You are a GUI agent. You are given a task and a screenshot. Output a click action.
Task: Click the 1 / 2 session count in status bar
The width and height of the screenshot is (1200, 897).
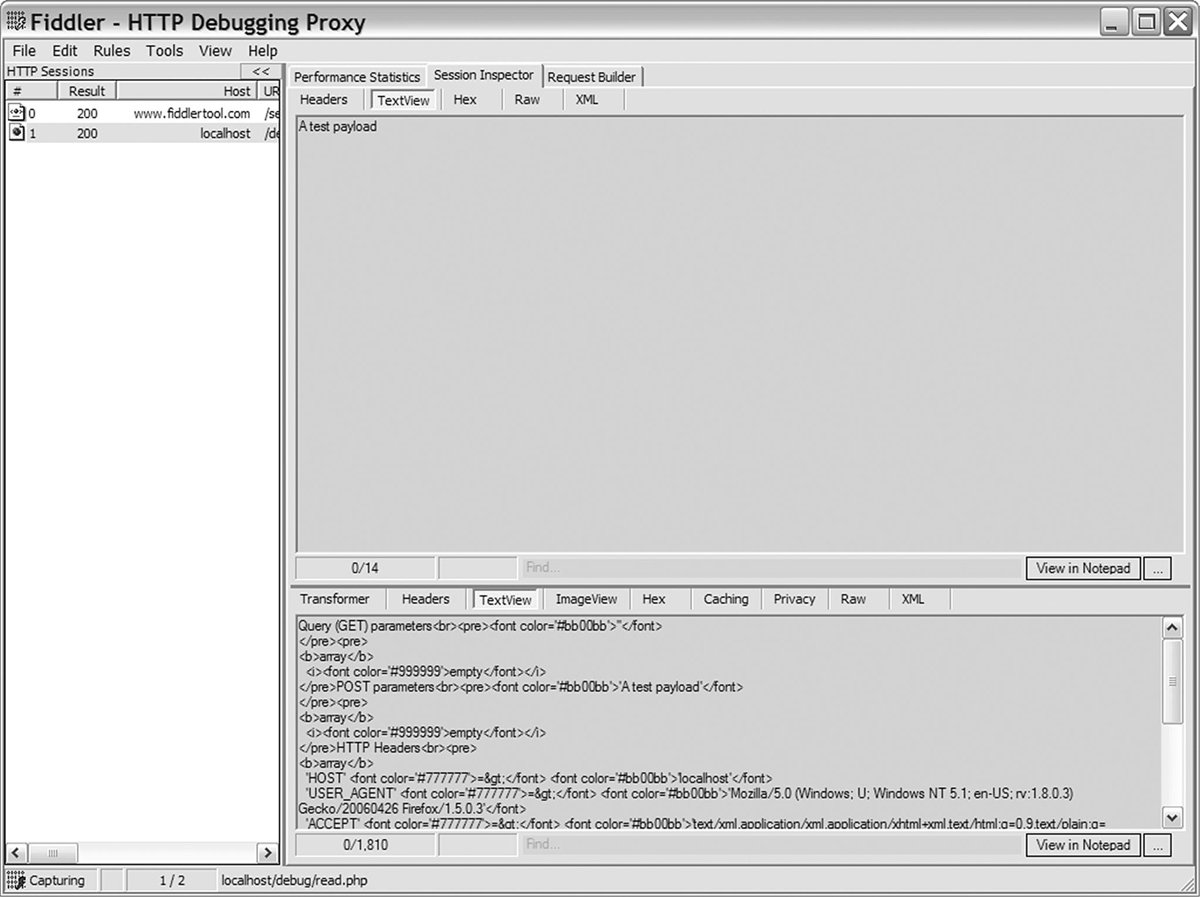[x=172, y=881]
